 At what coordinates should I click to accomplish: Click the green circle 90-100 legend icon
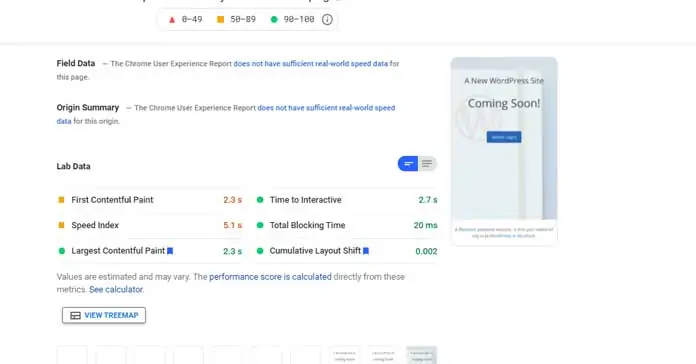point(274,20)
